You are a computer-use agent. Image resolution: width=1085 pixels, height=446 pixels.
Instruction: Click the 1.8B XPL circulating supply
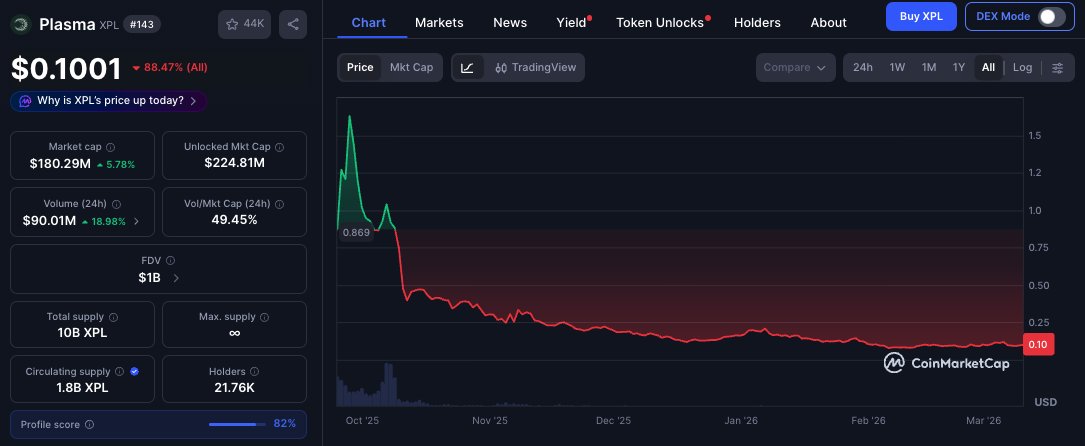pyautogui.click(x=82, y=387)
